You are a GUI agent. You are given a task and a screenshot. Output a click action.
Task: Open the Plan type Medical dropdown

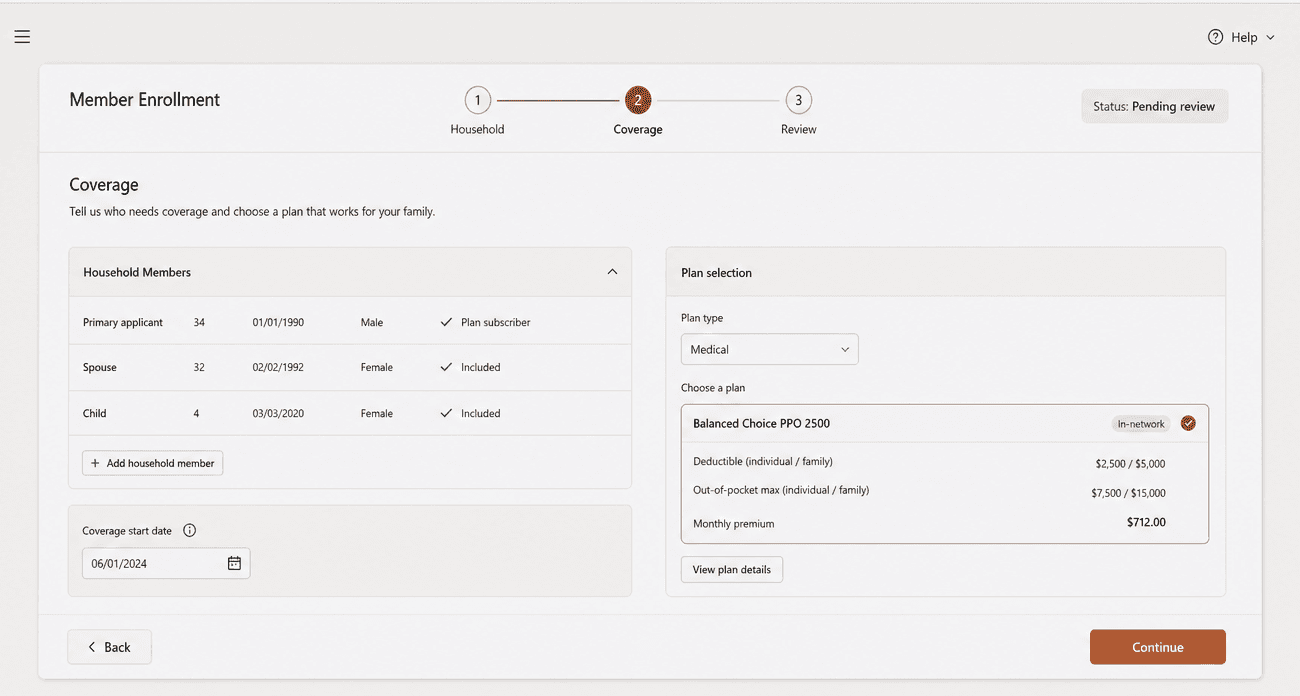tap(769, 349)
